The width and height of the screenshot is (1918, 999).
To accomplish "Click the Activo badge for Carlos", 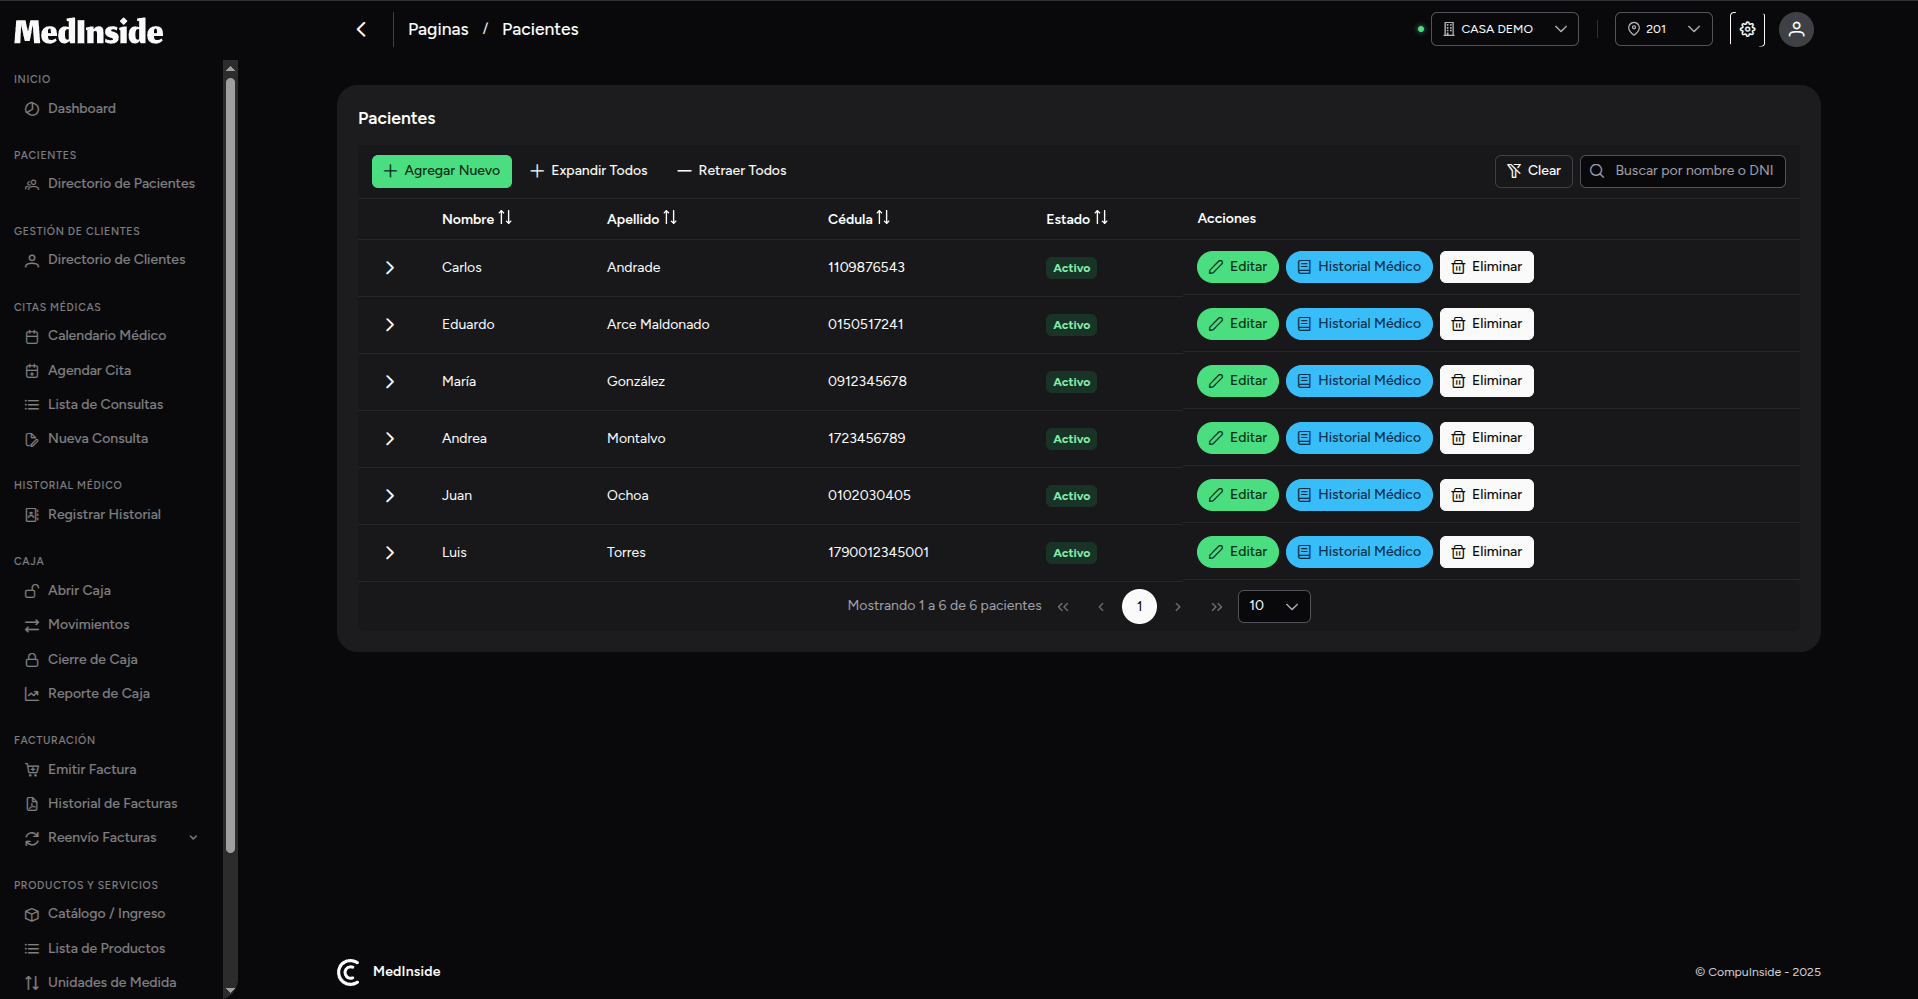I will 1071,268.
